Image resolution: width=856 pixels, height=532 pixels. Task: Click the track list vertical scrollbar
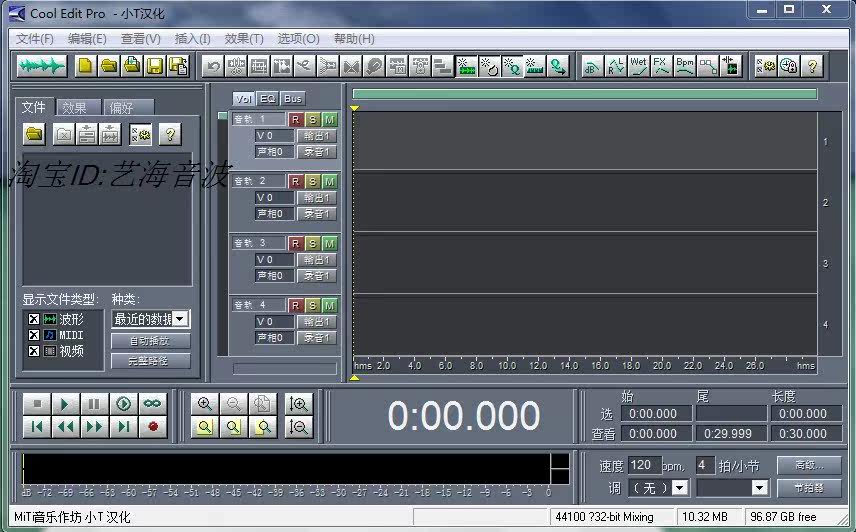[x=222, y=235]
